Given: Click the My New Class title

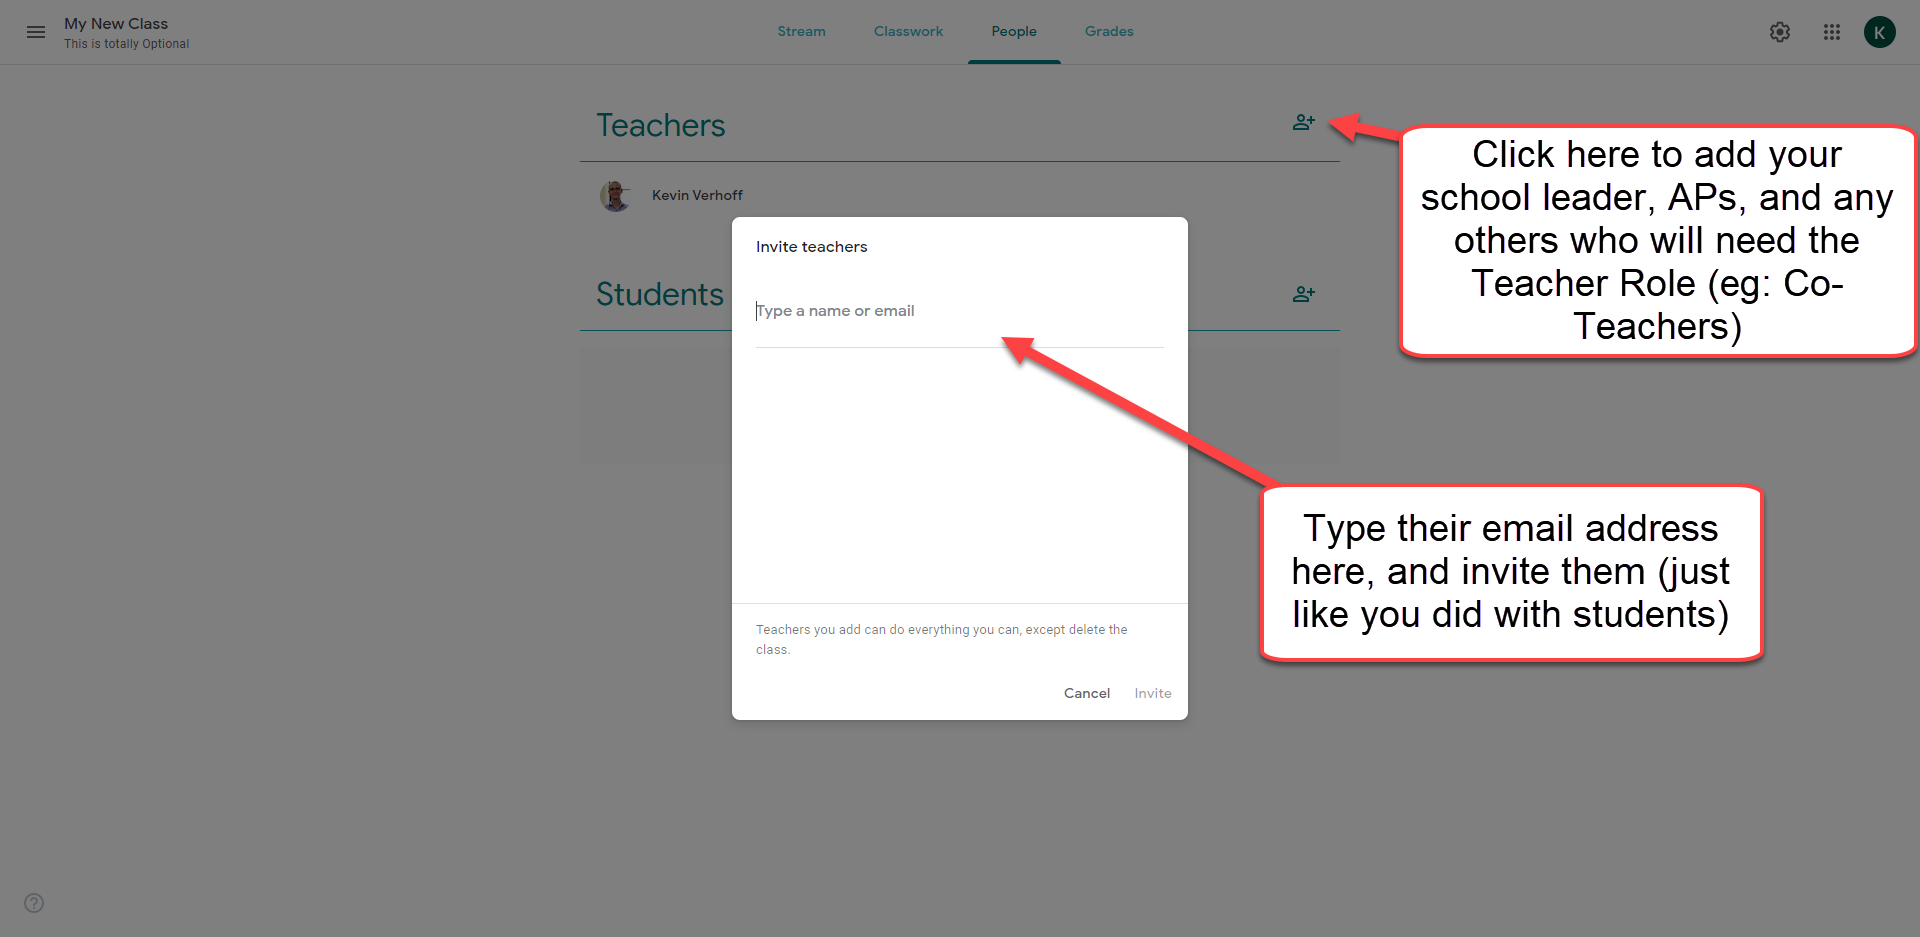Looking at the screenshot, I should pyautogui.click(x=116, y=24).
